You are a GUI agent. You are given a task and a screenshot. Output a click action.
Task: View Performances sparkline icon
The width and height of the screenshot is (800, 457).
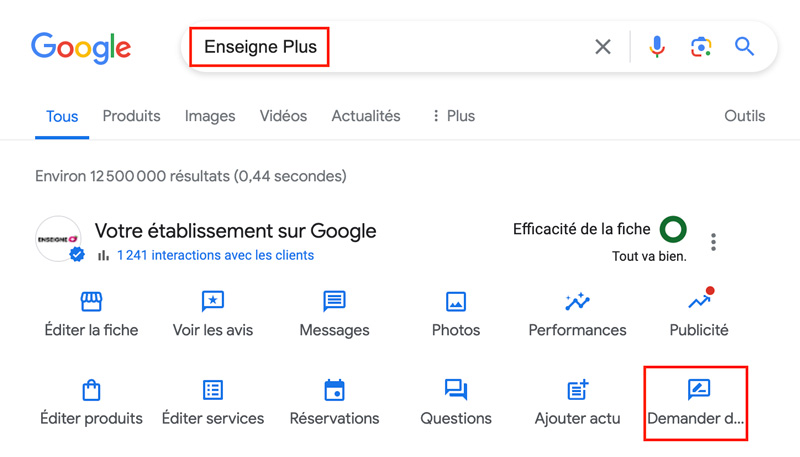(577, 301)
